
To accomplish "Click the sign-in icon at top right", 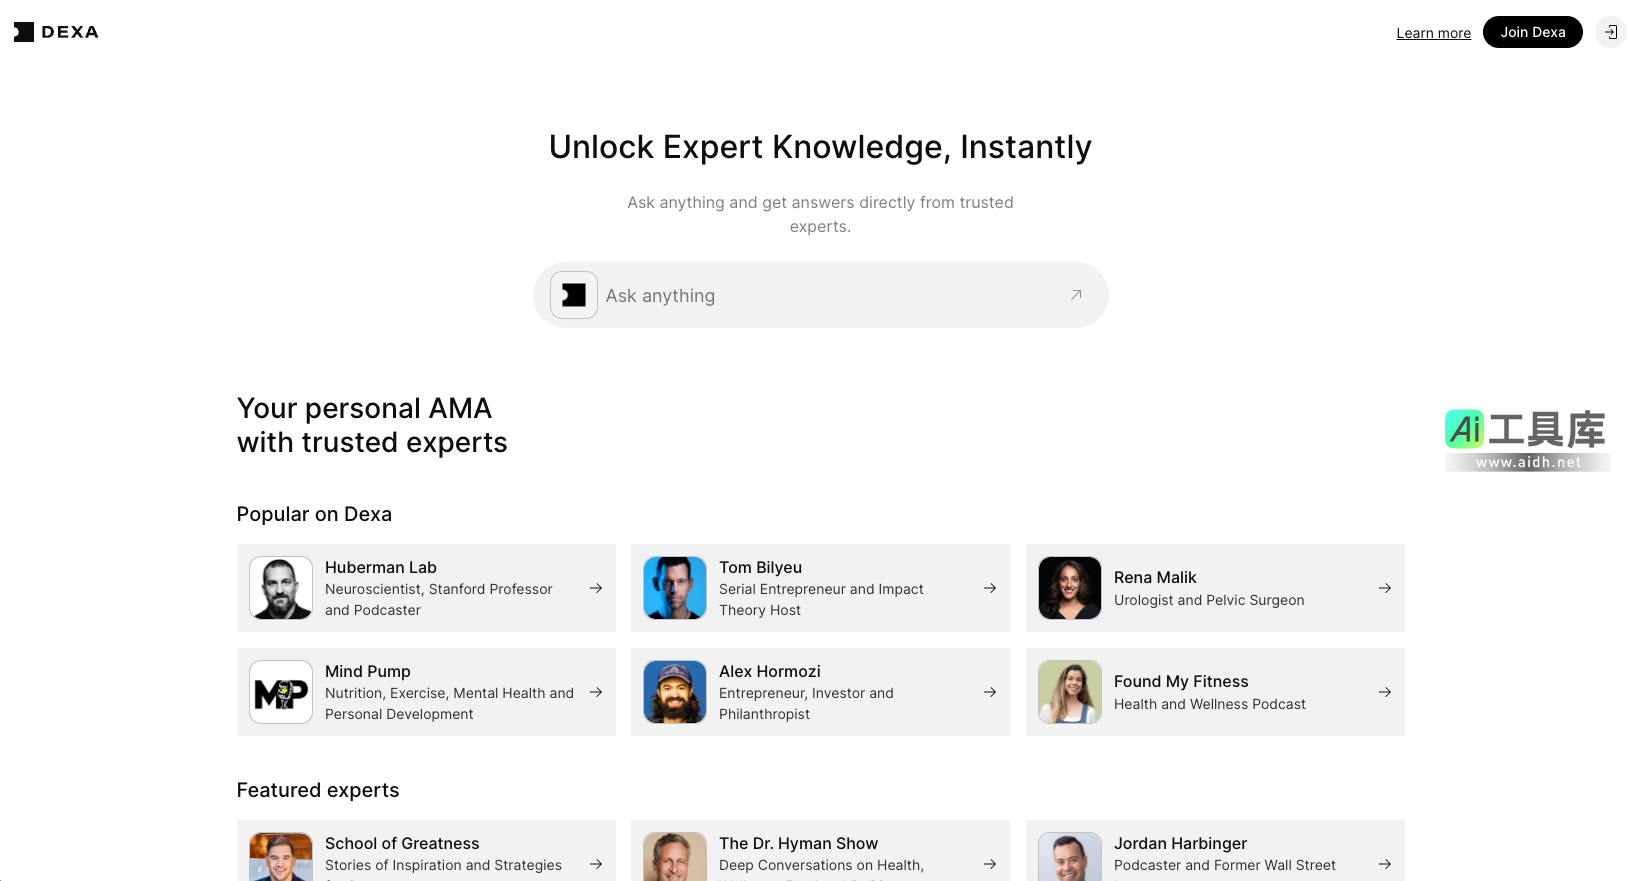I will [1611, 32].
